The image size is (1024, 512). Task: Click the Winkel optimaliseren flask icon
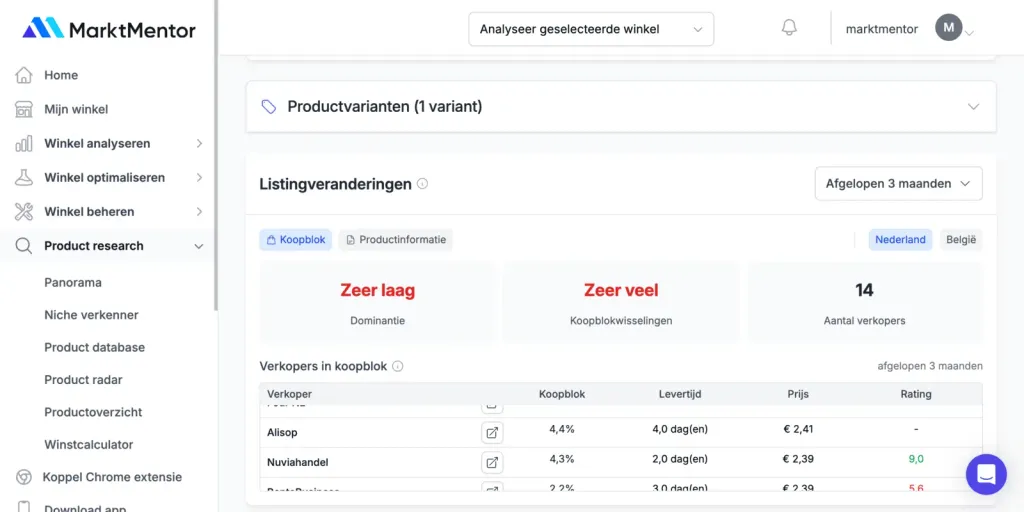tap(24, 178)
